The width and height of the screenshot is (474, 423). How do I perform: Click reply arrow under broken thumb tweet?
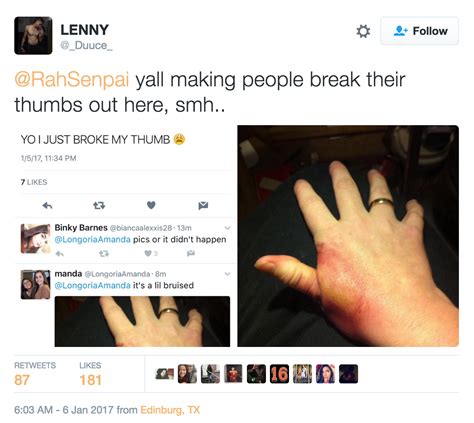tap(47, 206)
